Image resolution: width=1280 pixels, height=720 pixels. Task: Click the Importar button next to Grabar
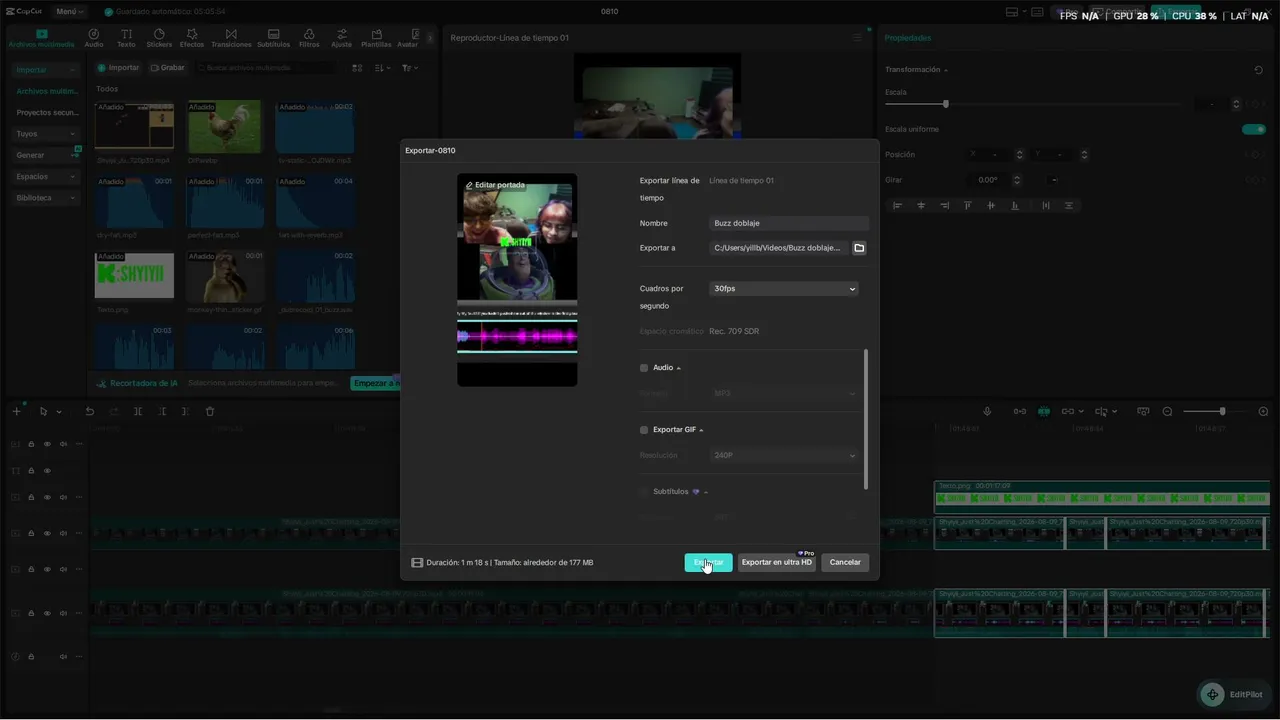click(118, 68)
